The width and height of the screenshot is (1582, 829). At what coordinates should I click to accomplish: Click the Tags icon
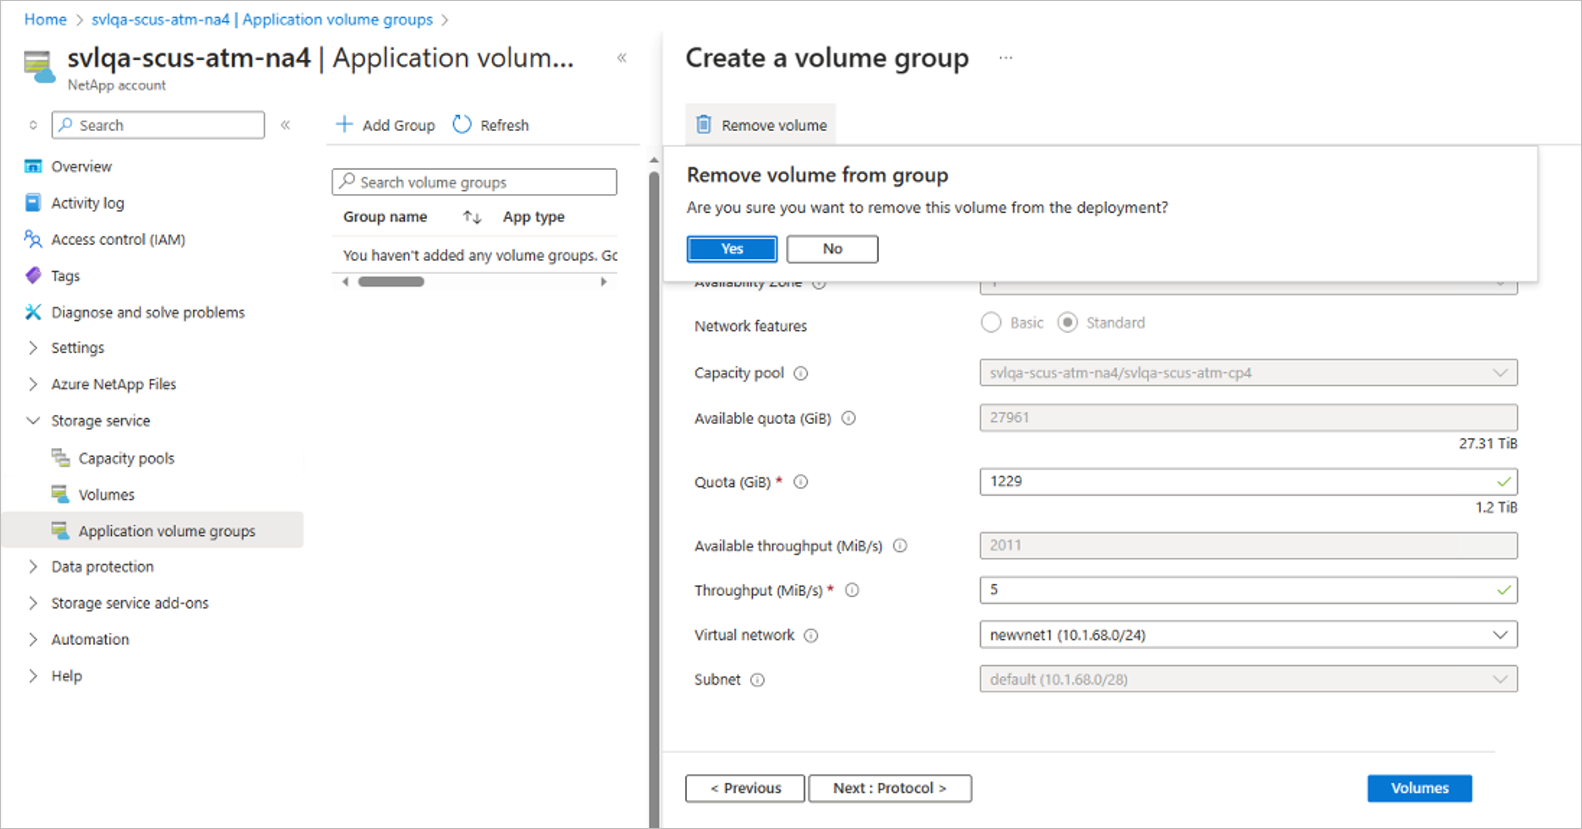(x=33, y=275)
